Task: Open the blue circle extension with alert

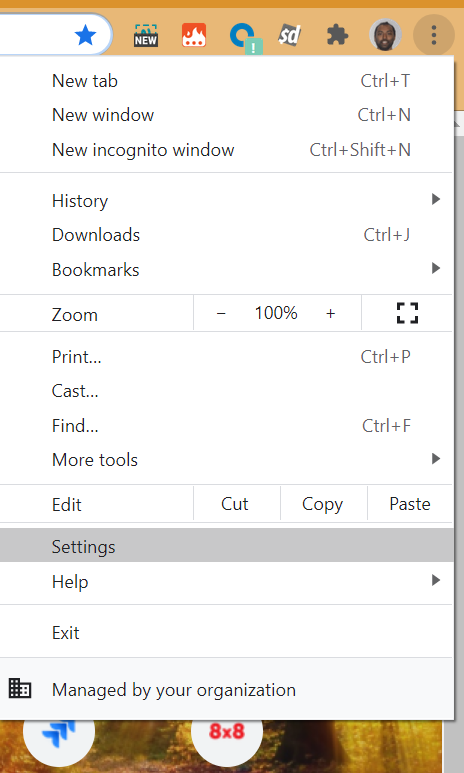Action: pos(245,37)
